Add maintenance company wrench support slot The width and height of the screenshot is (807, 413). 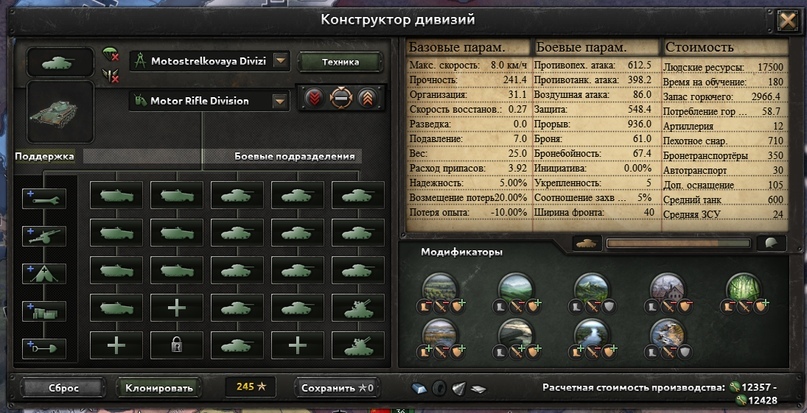[44, 198]
